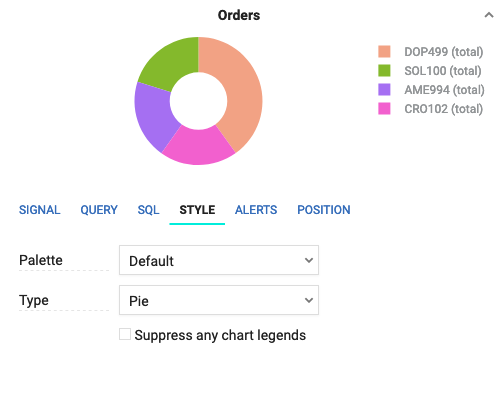The image size is (504, 418).
Task: Click the AME994 purple legend swatch
Action: (x=384, y=90)
